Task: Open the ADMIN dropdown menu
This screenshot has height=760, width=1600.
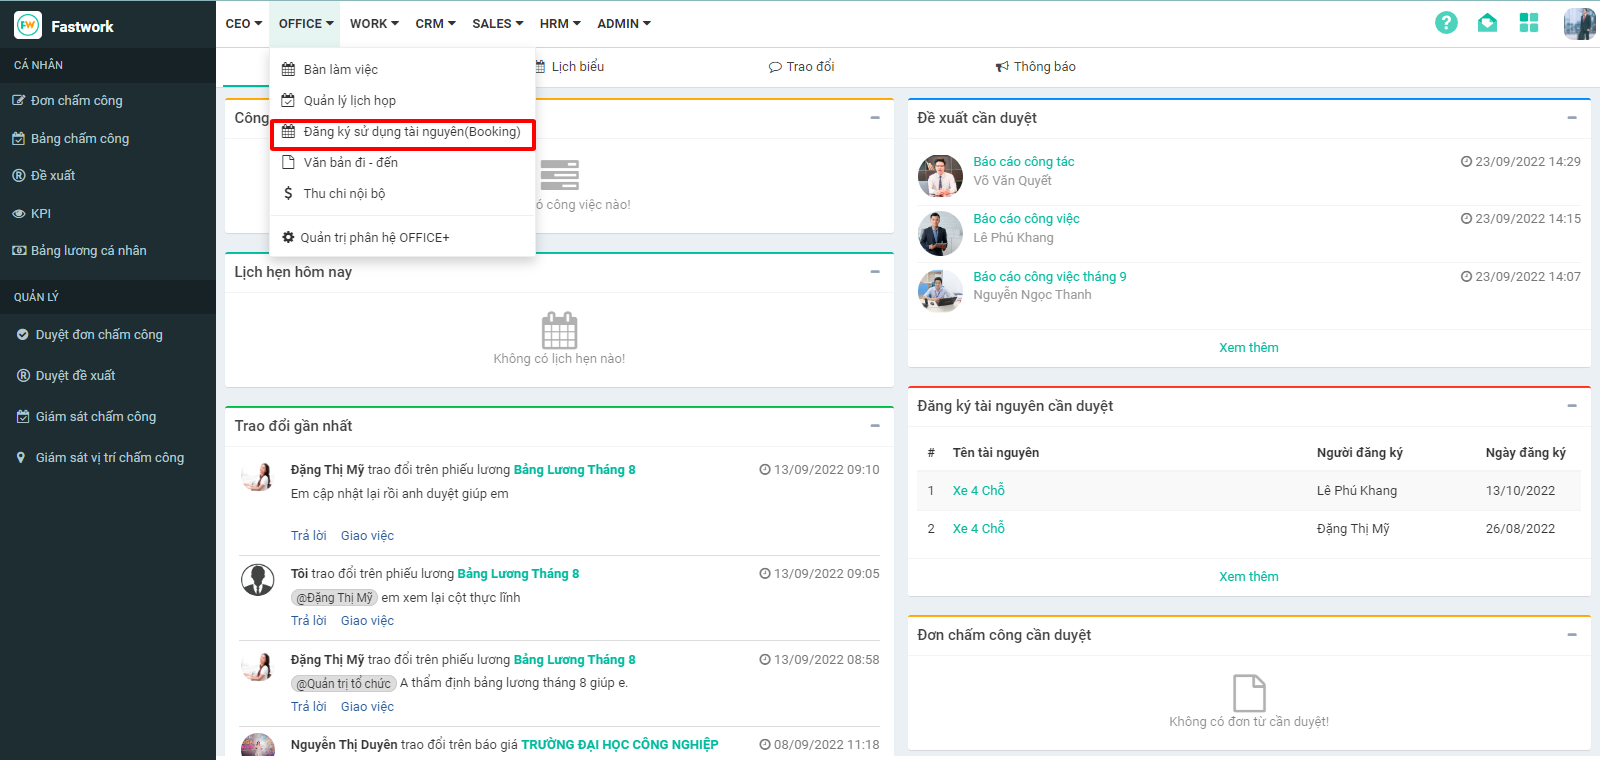Action: [623, 23]
